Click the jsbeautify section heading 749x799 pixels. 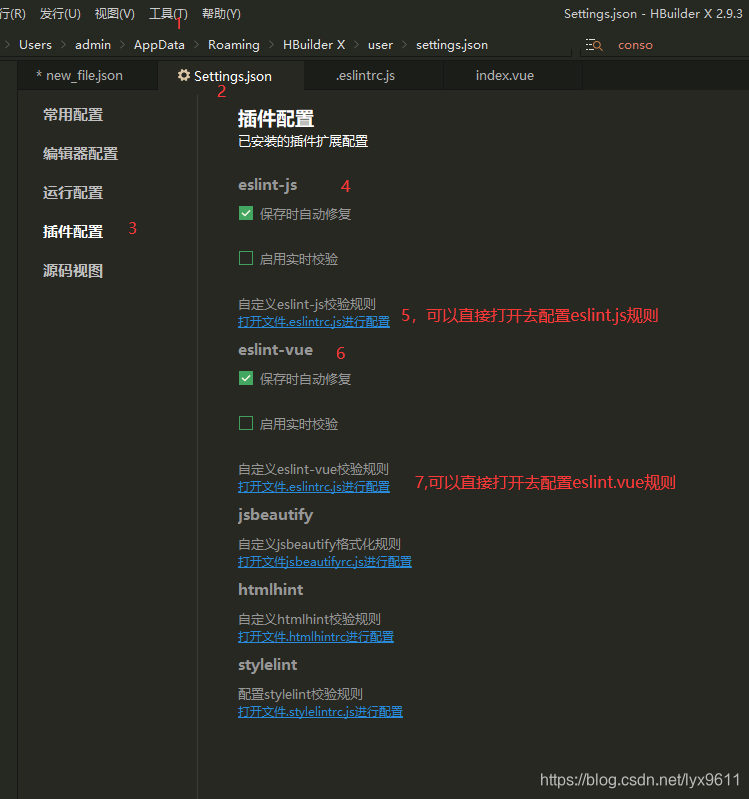coord(275,515)
